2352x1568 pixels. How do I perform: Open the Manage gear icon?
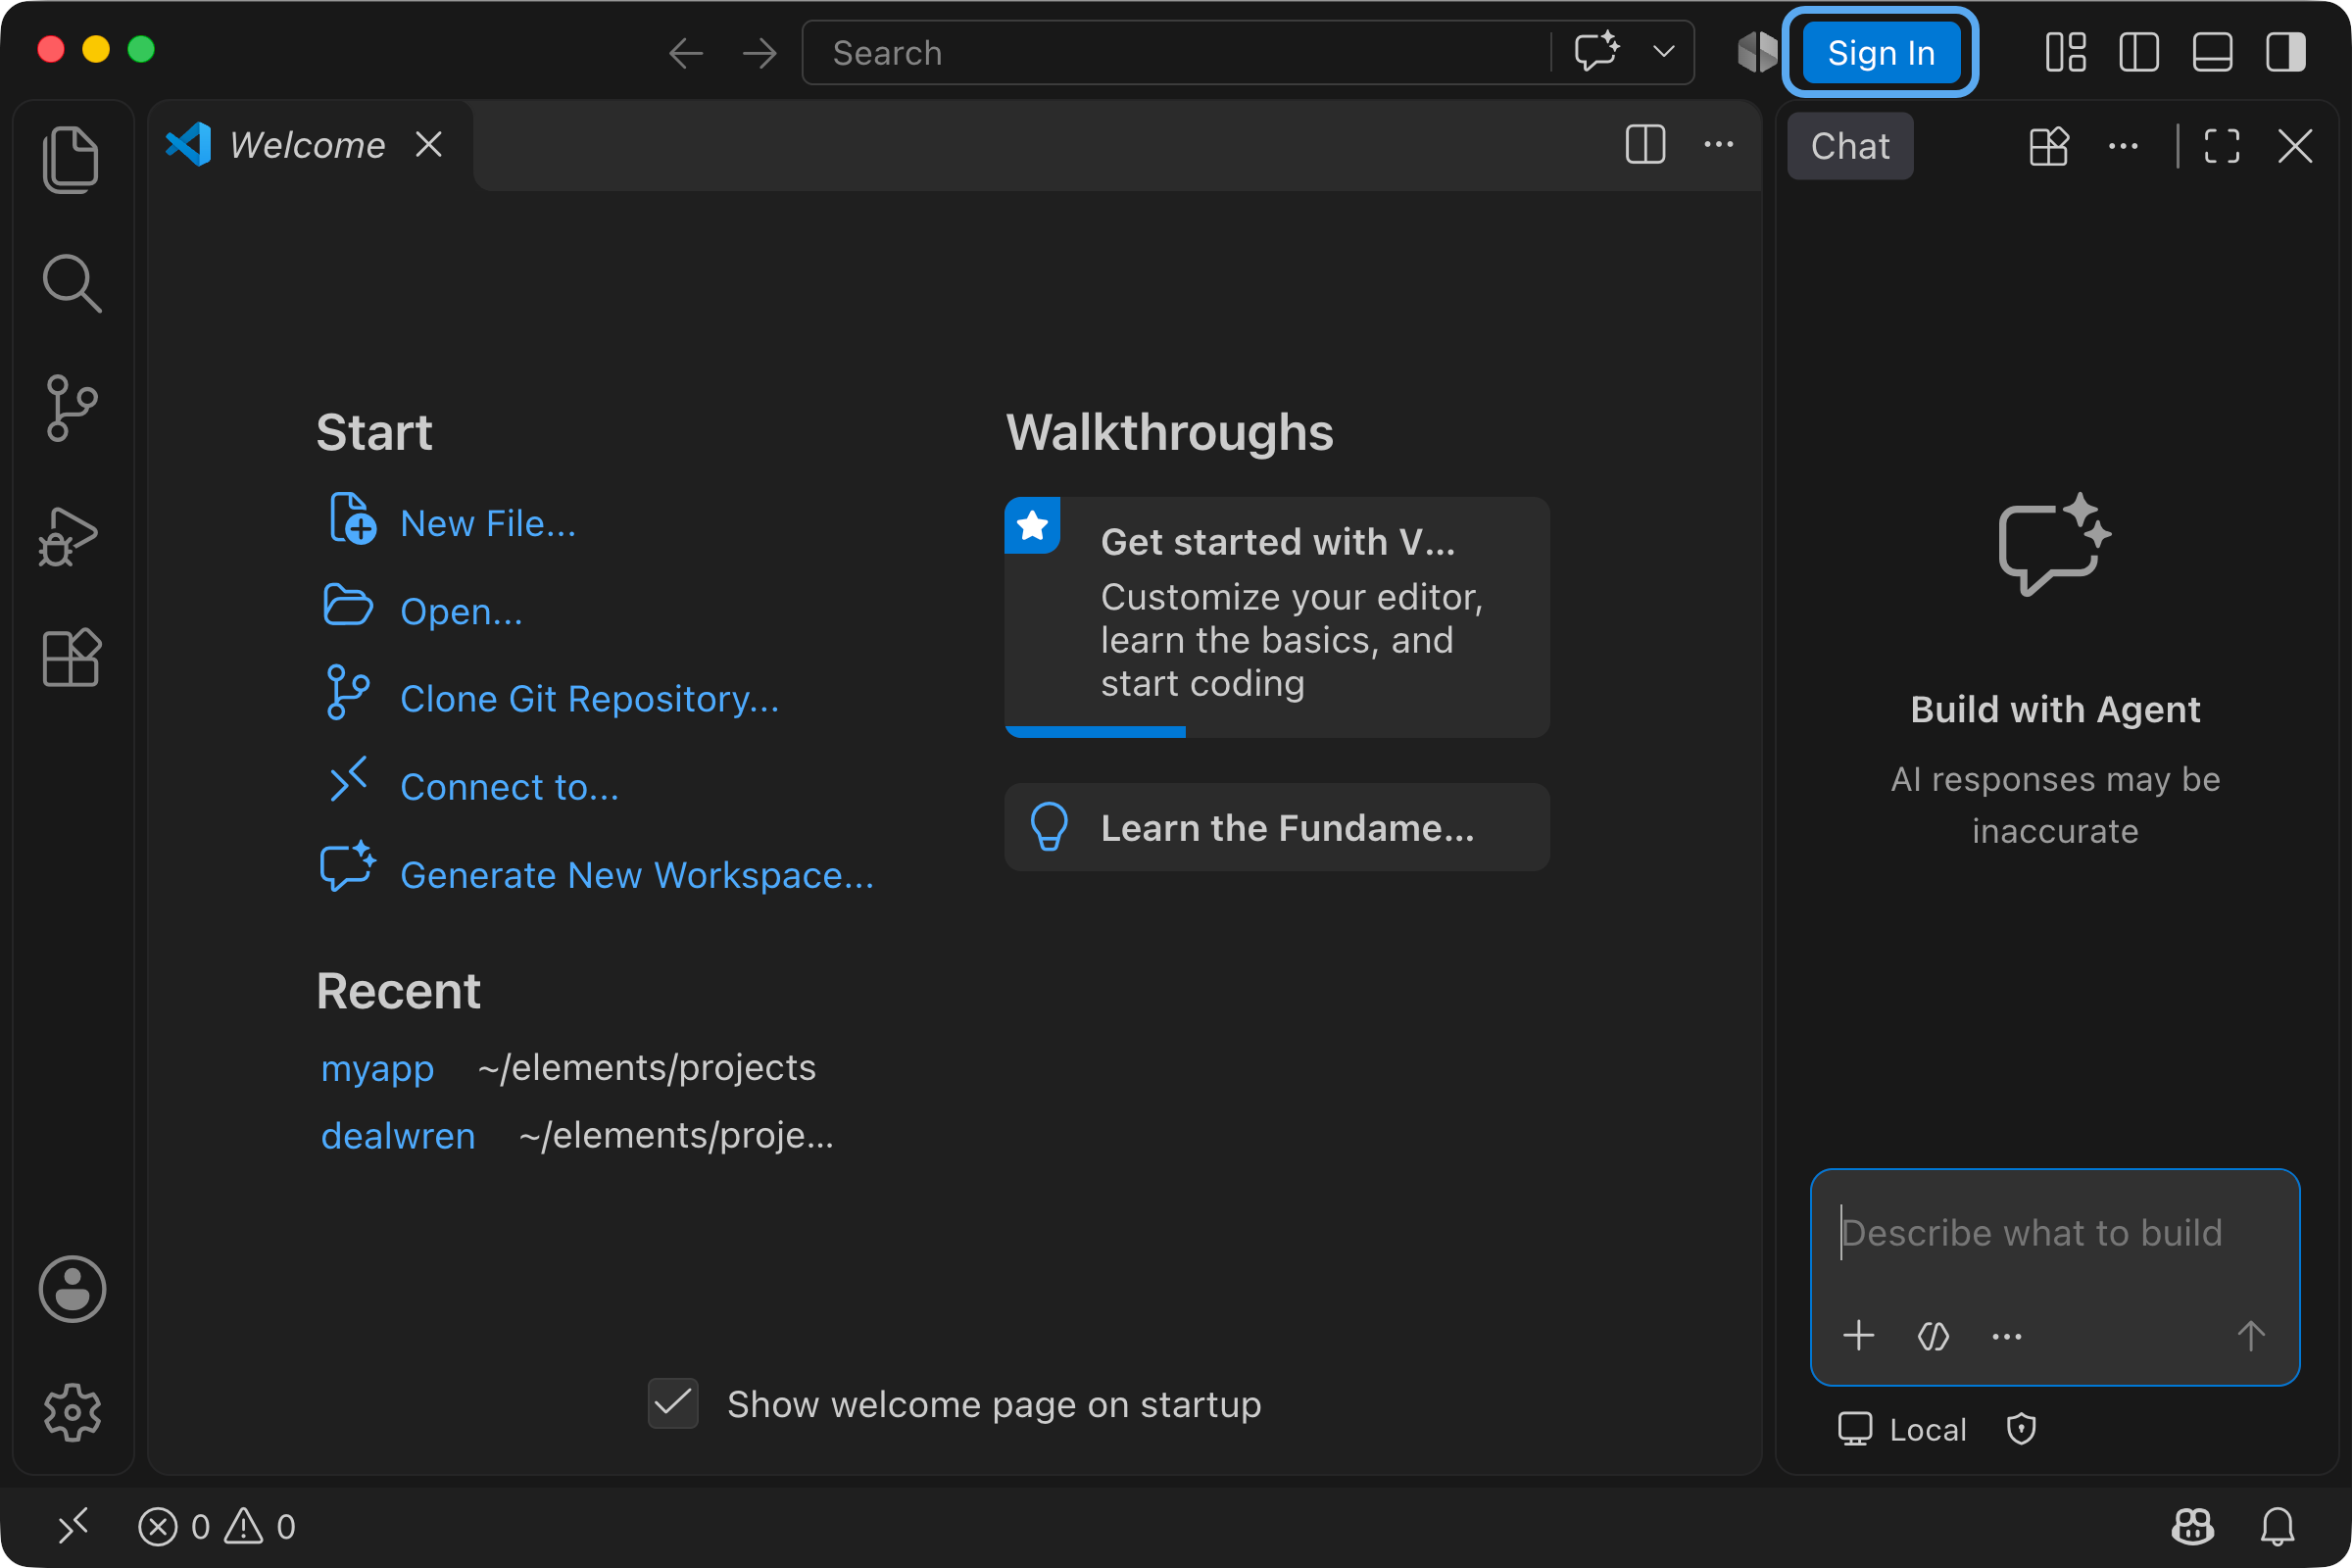tap(72, 1412)
